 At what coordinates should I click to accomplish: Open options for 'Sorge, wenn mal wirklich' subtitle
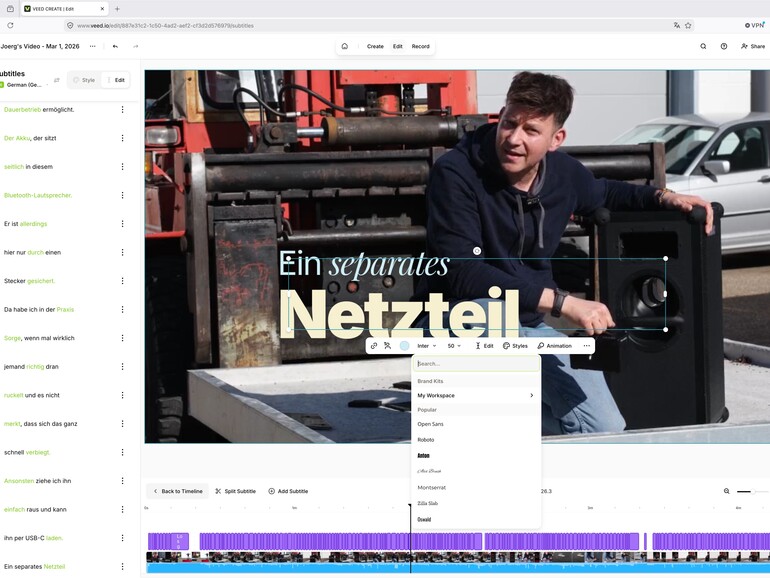click(122, 338)
